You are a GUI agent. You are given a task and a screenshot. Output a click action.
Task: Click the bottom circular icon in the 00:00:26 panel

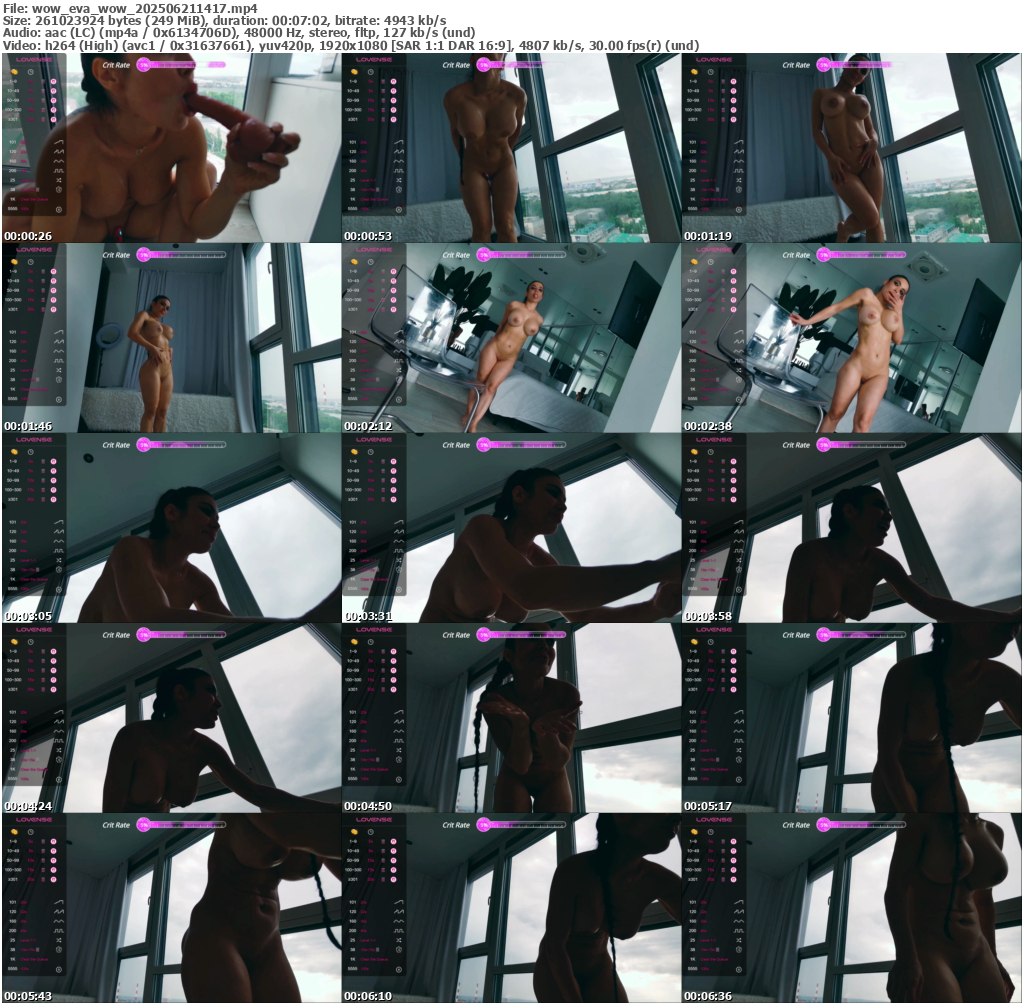click(58, 210)
